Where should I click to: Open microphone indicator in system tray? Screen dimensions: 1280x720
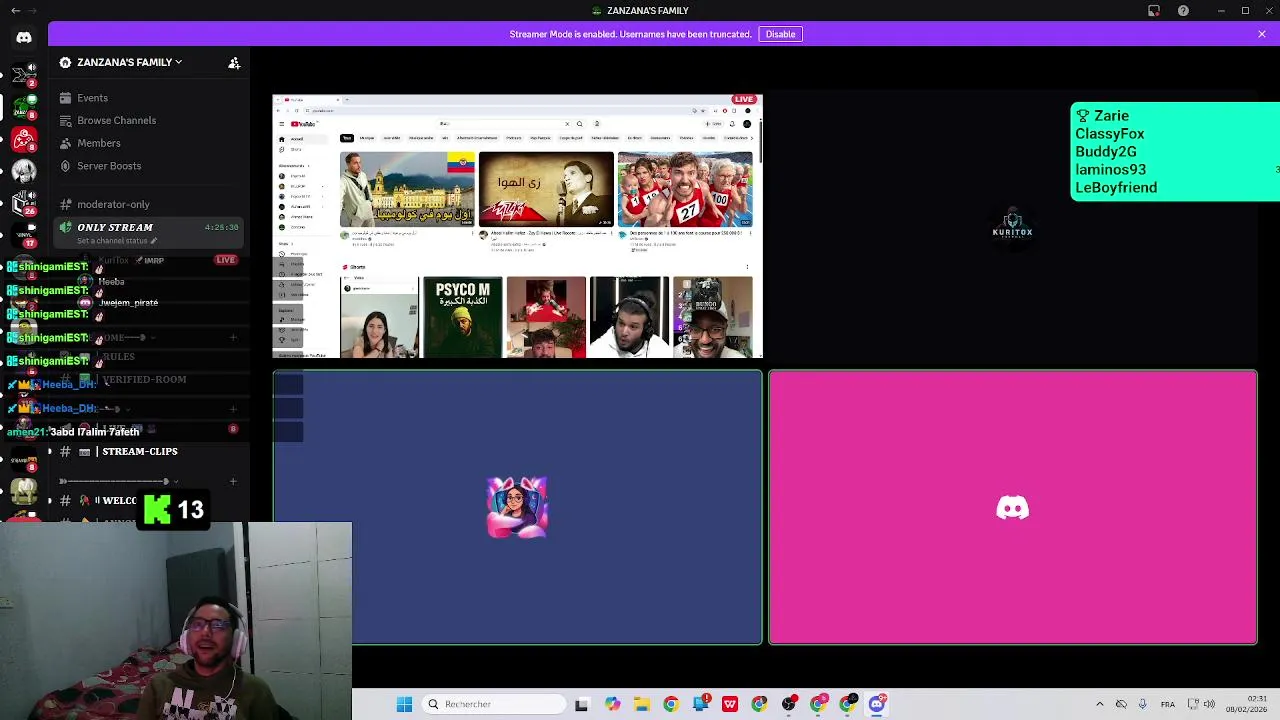(1143, 704)
